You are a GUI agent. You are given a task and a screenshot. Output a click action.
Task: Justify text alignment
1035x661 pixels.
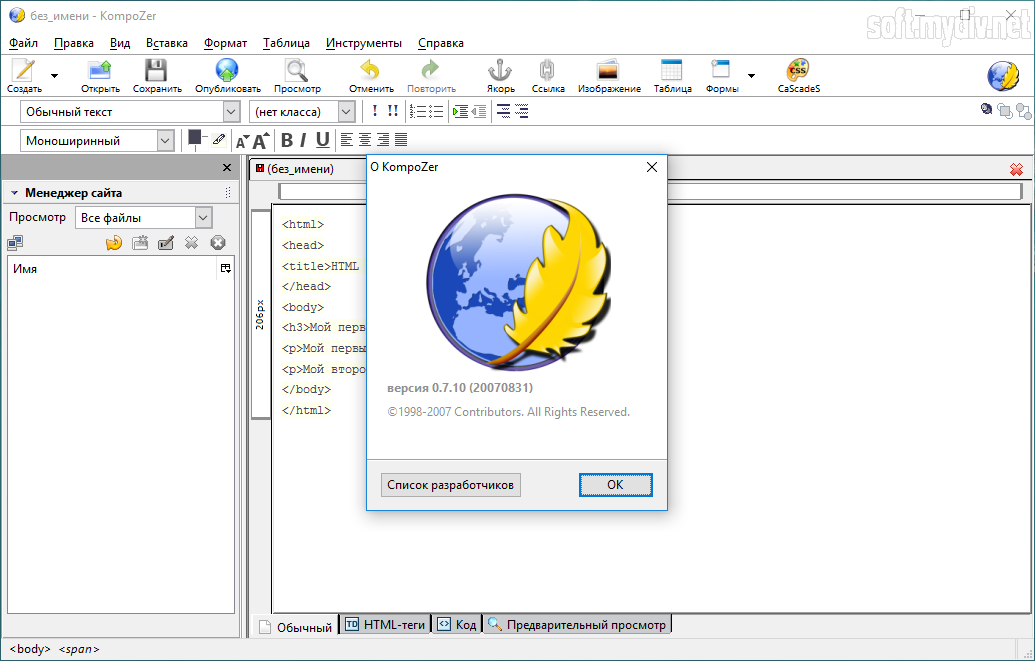click(x=401, y=140)
